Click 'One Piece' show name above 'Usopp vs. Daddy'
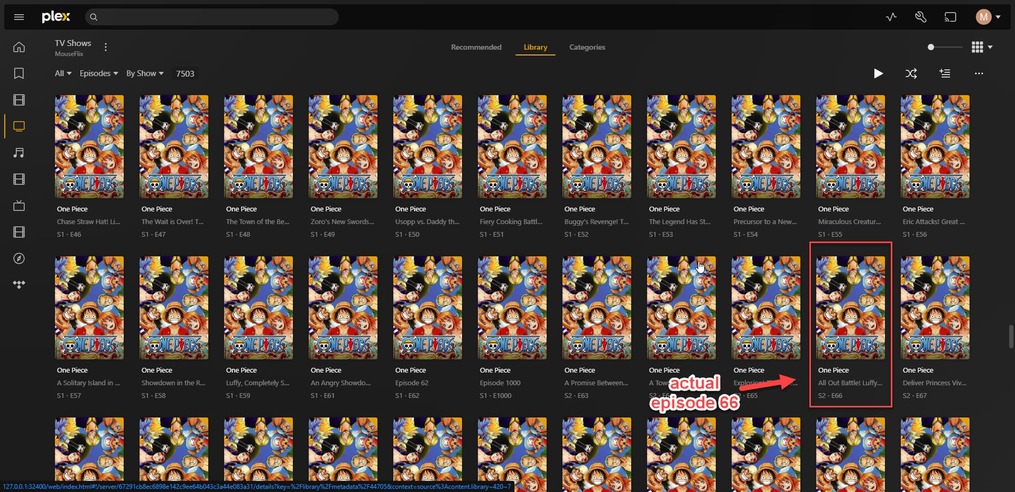The height and width of the screenshot is (492, 1015). [410, 209]
